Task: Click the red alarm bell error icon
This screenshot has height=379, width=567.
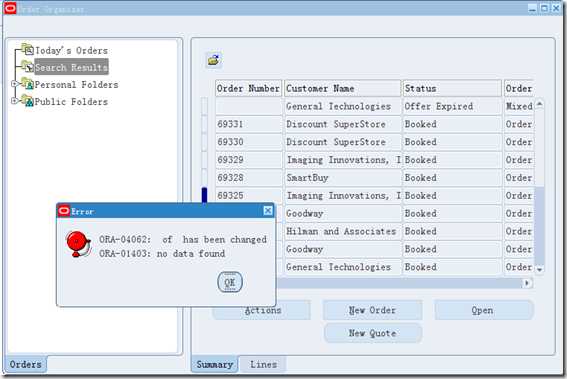Action: 78,244
